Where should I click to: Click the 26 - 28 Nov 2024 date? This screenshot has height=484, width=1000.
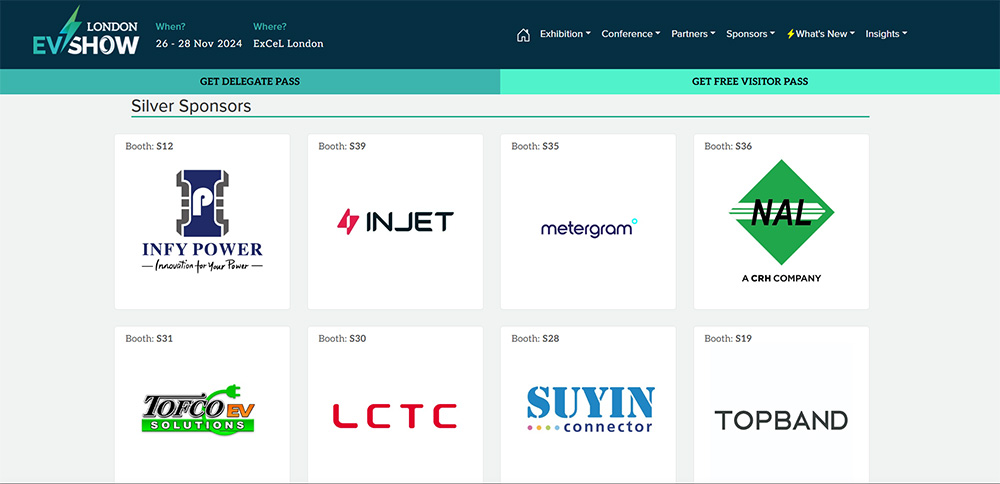tap(199, 44)
